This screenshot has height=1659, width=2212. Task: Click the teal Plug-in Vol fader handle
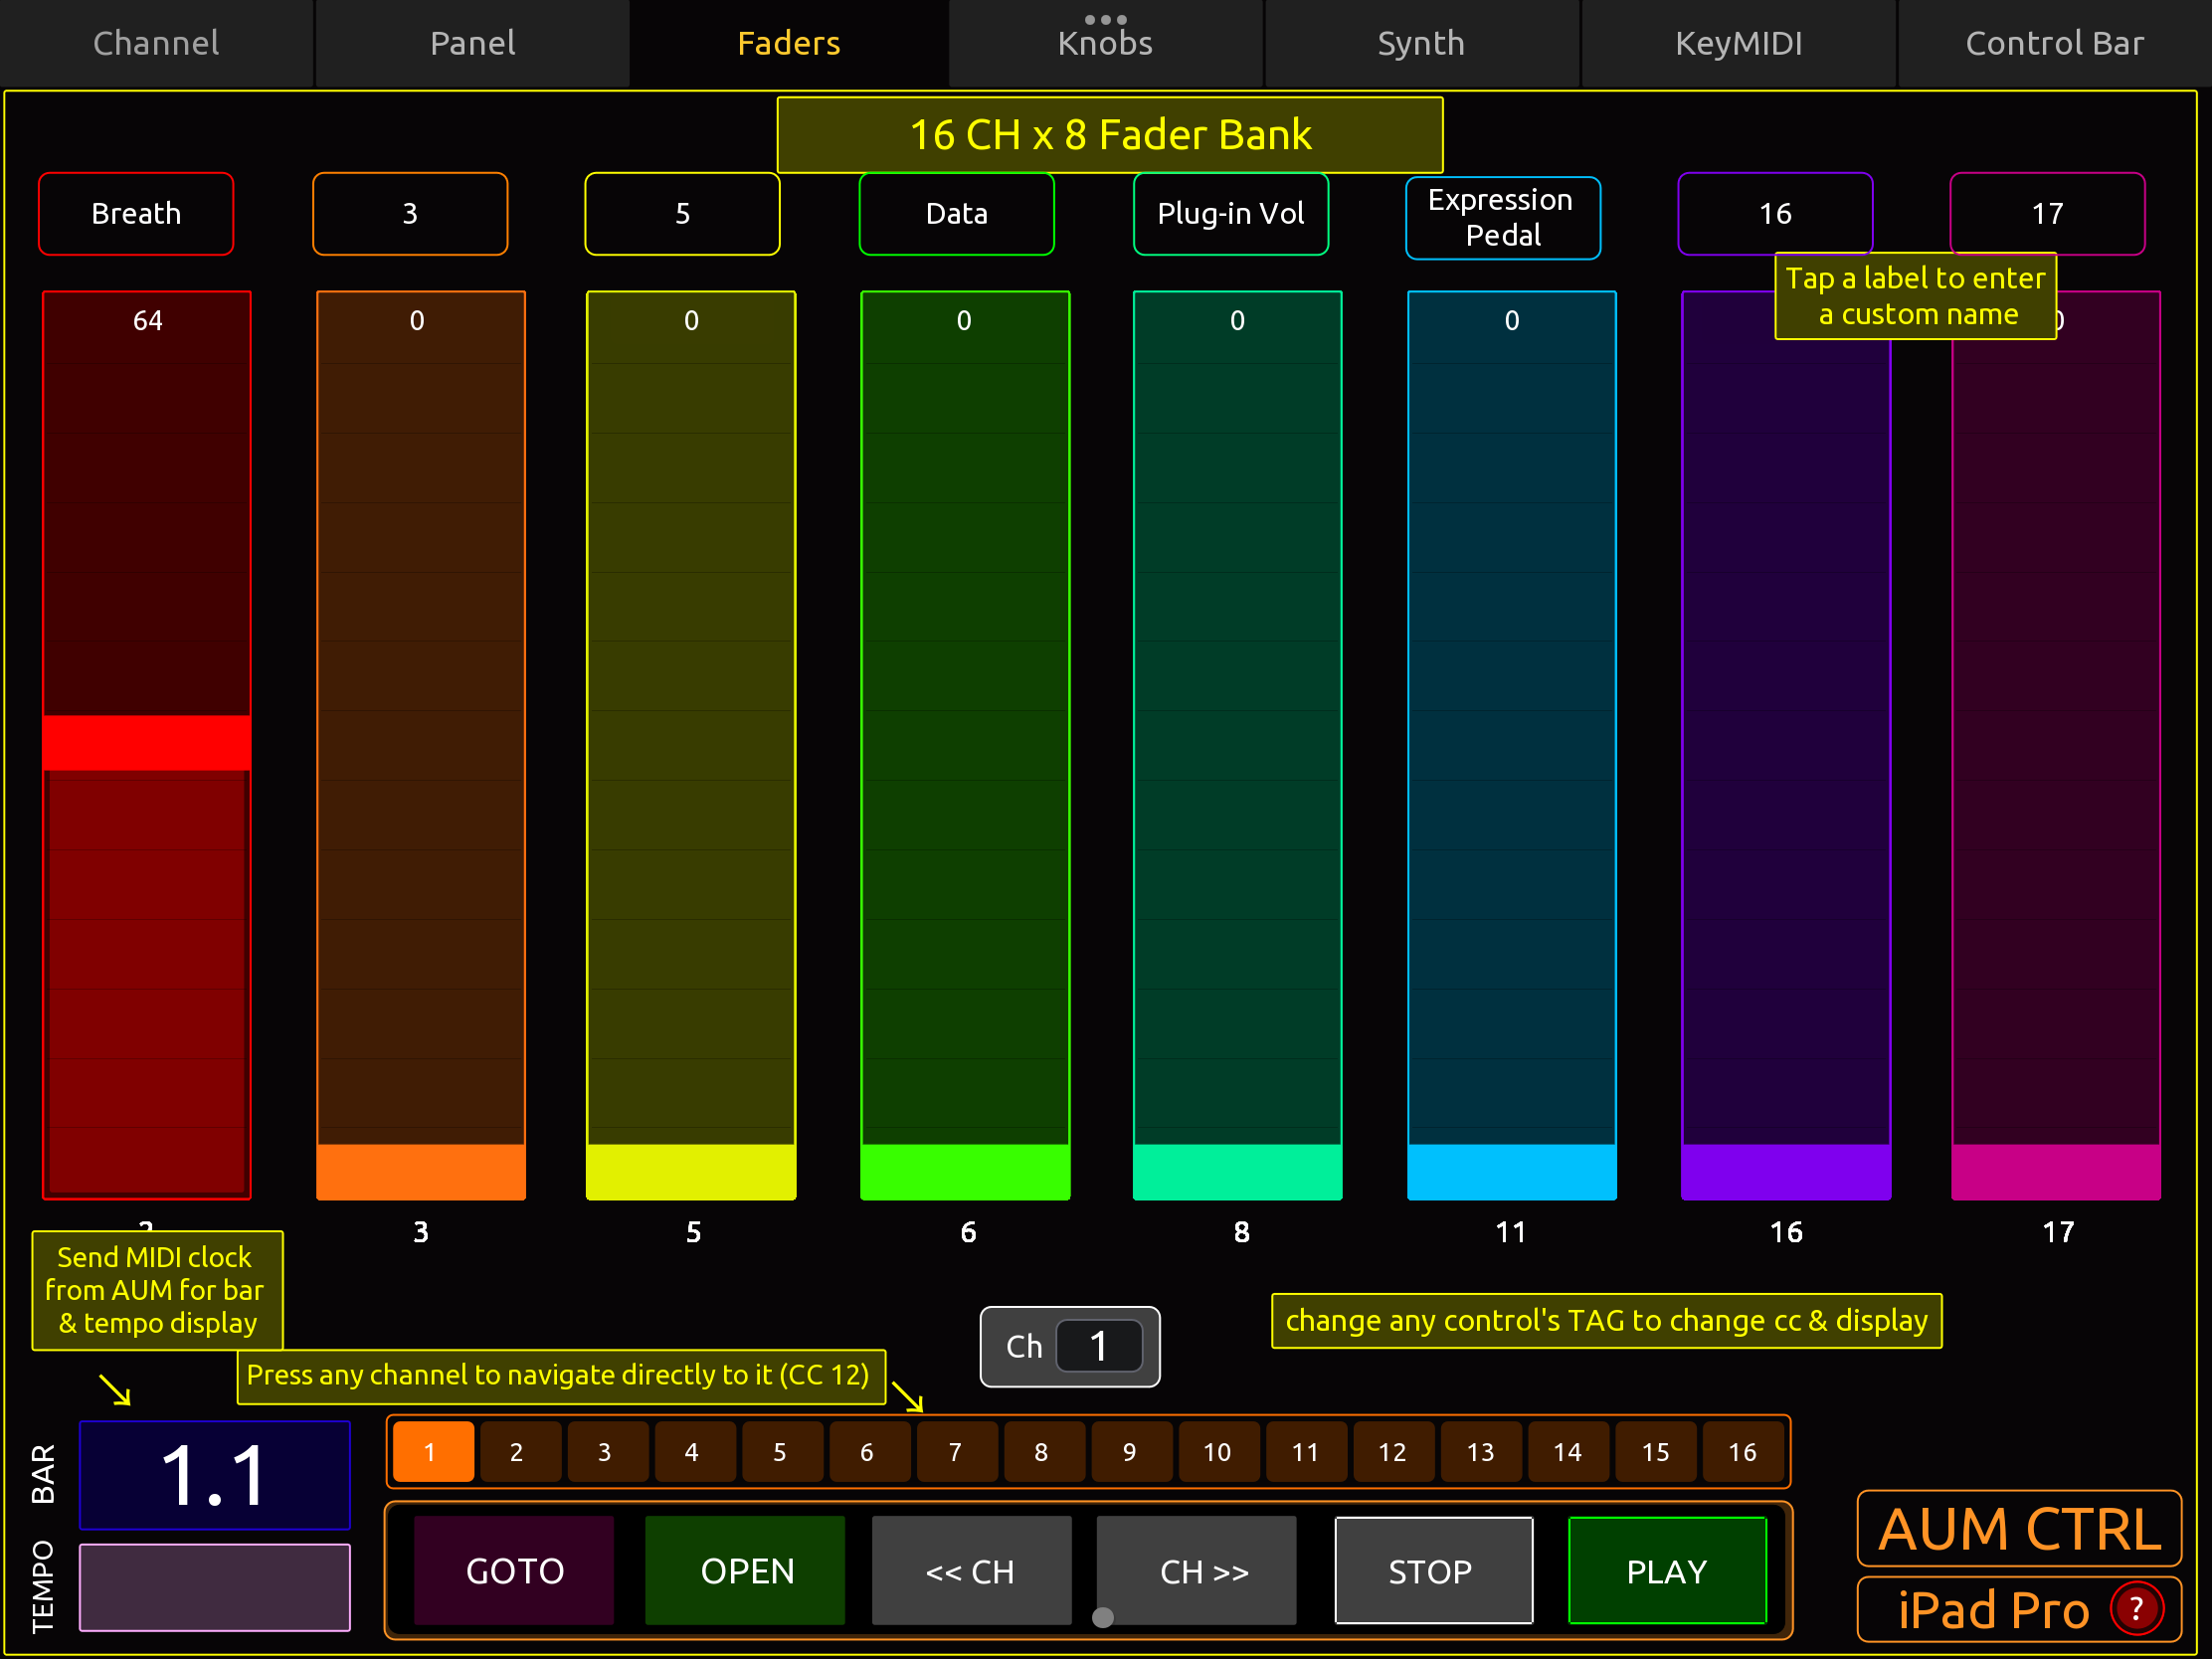pyautogui.click(x=1238, y=1171)
